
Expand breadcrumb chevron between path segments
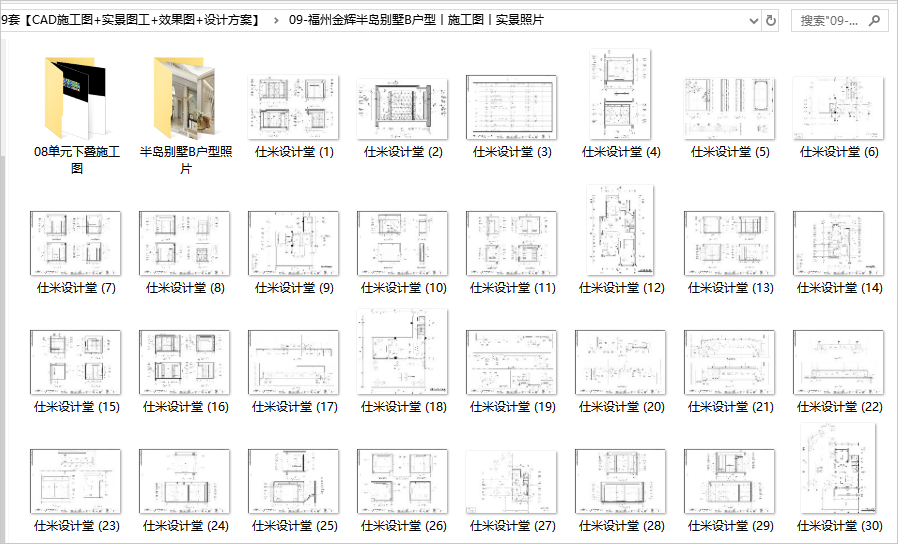[275, 21]
